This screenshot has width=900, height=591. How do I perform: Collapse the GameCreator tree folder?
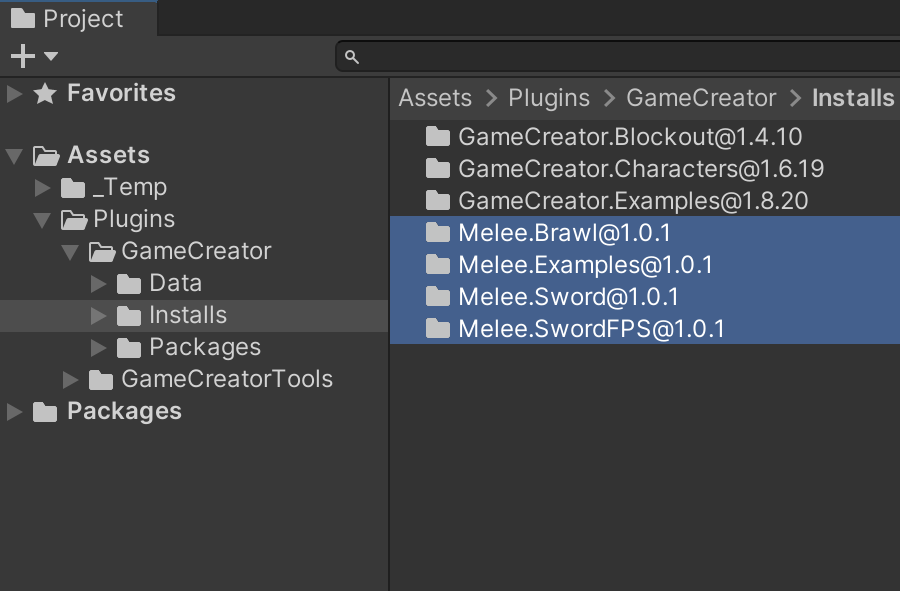70,252
